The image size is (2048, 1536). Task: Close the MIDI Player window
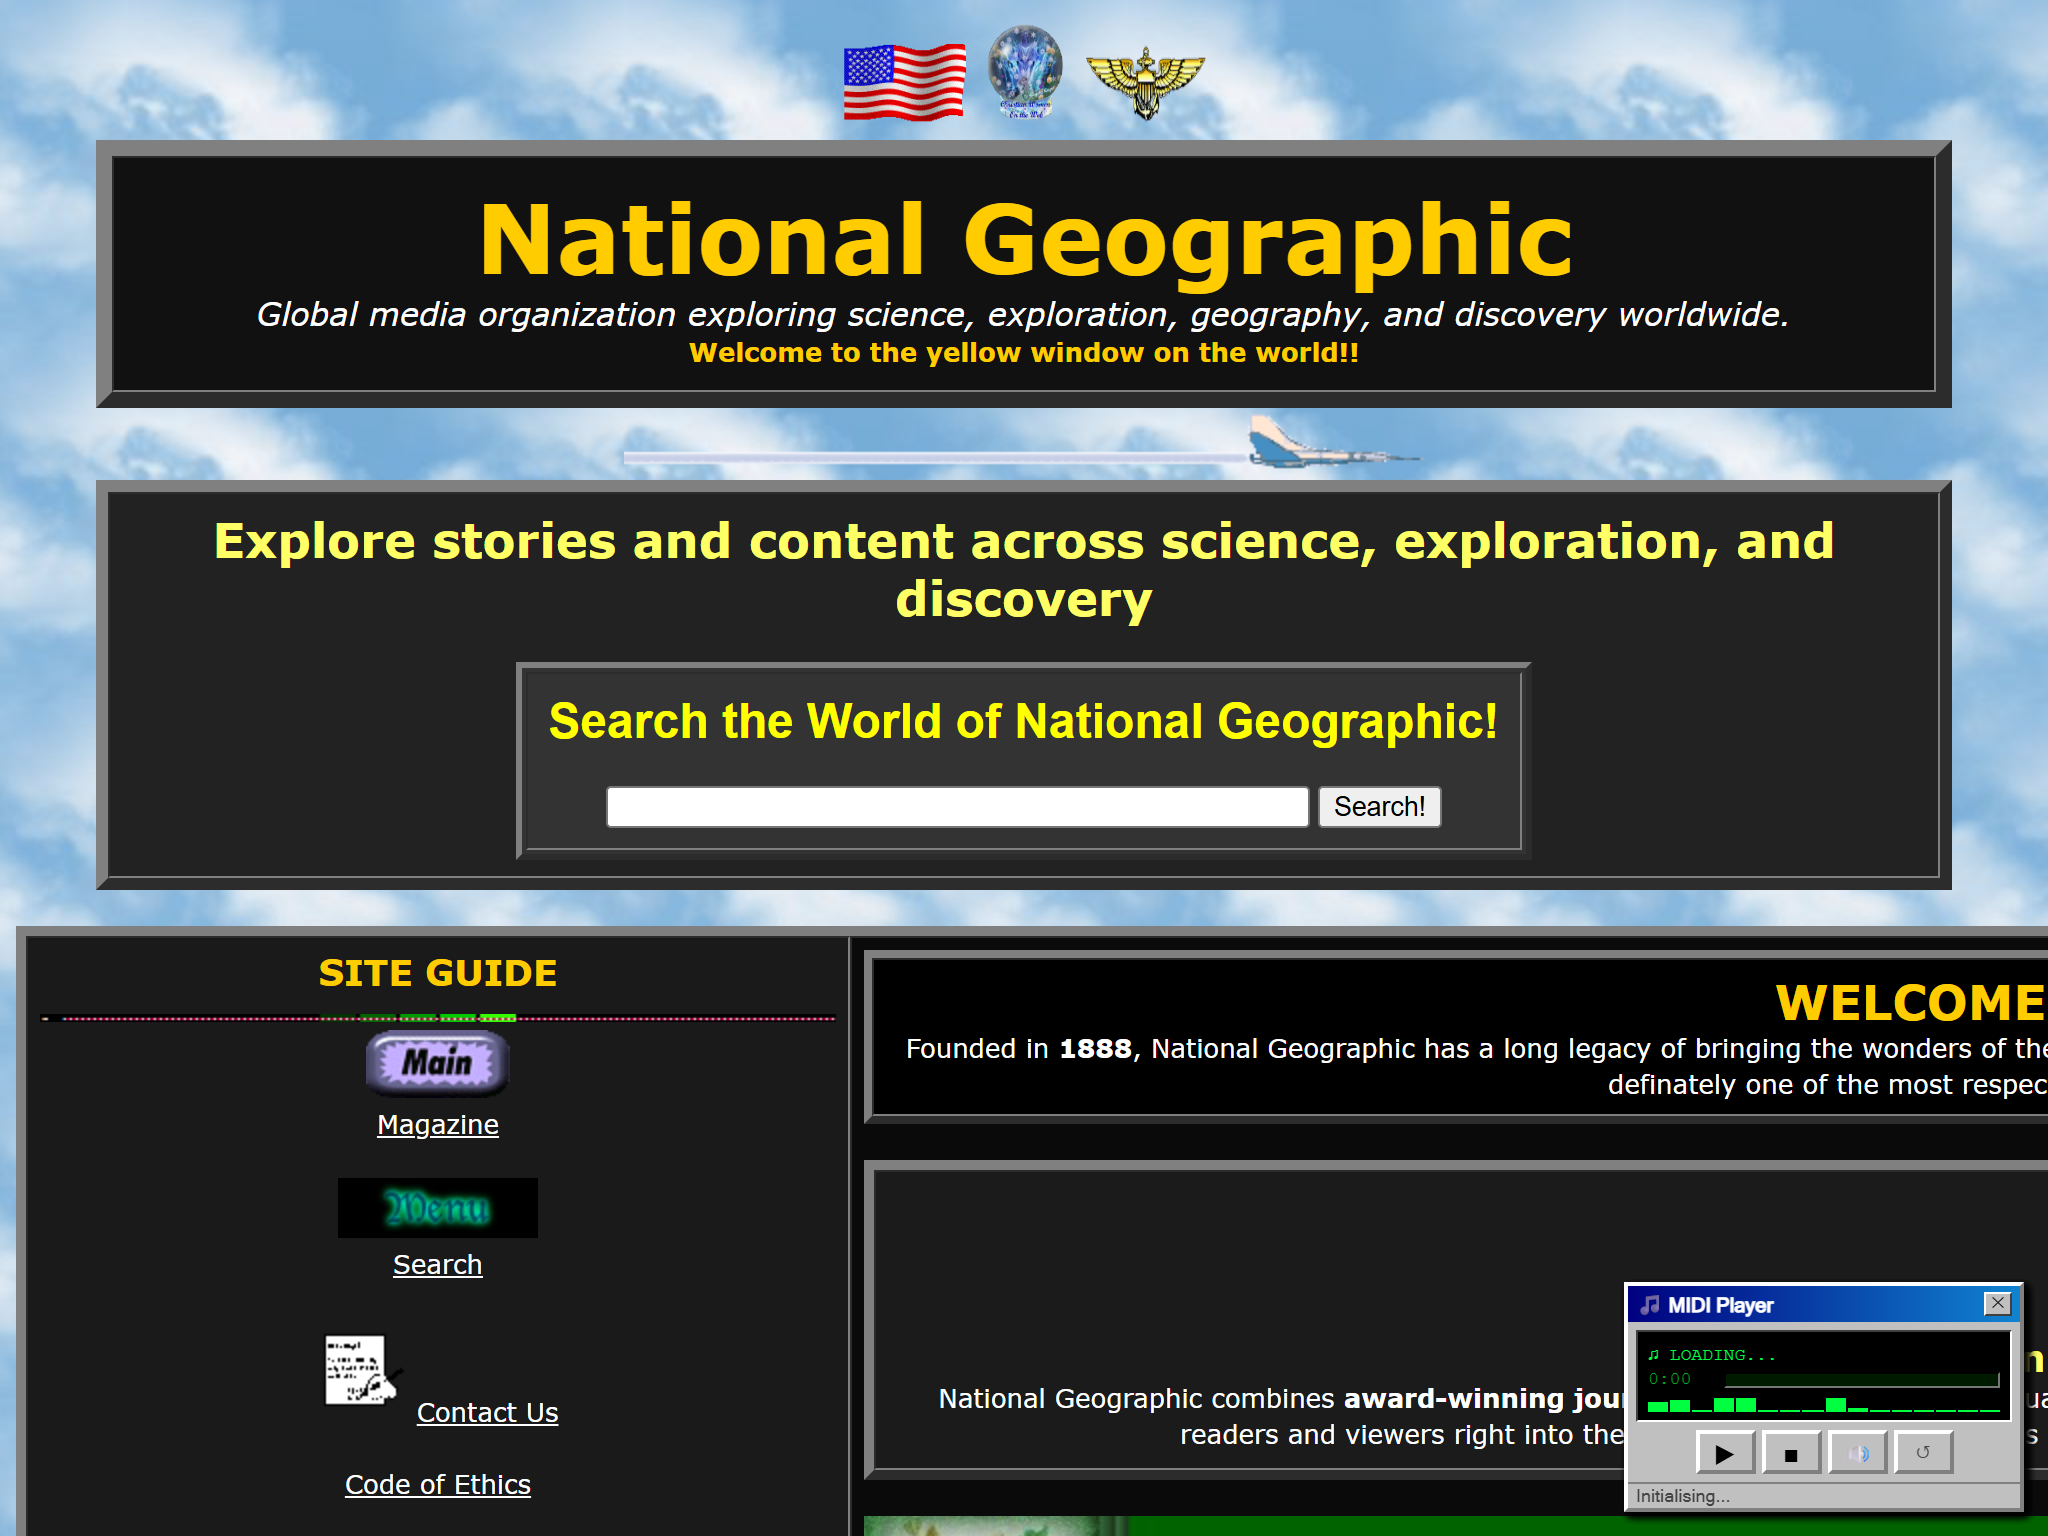tap(1998, 1304)
